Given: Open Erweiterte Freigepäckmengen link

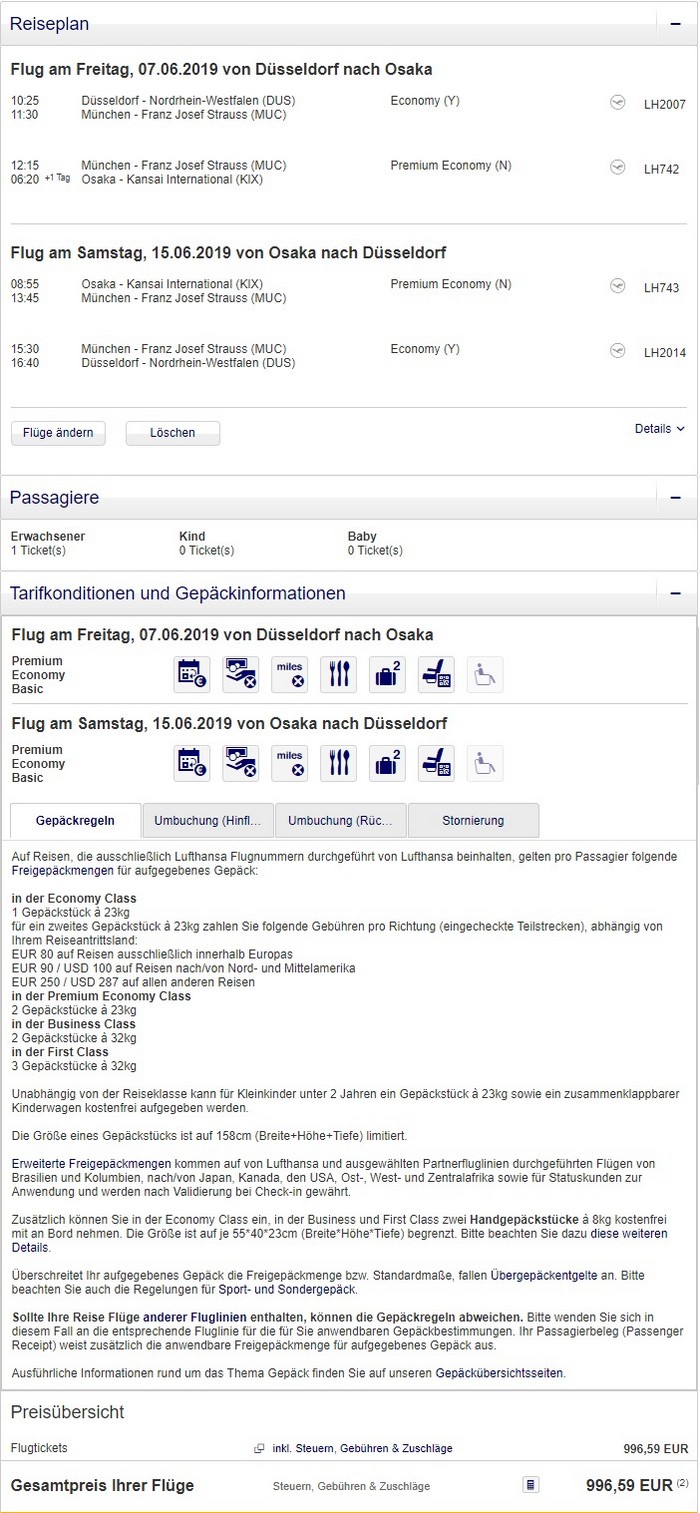Looking at the screenshot, I should (x=92, y=1163).
